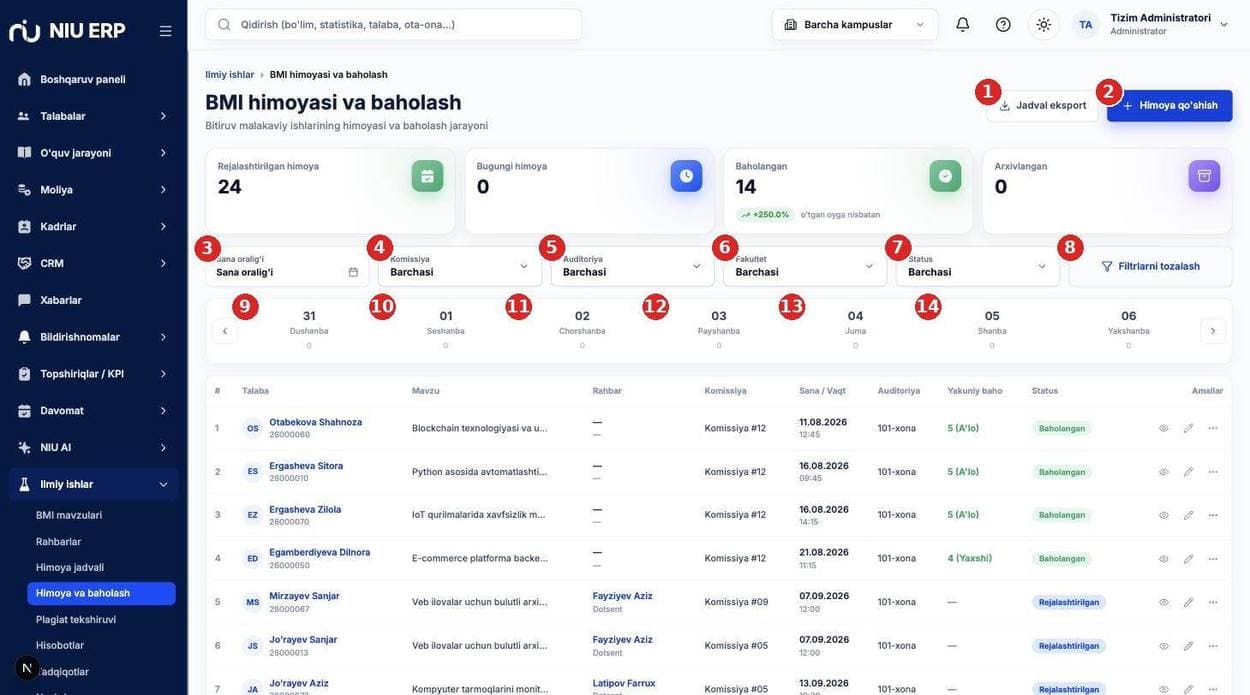
Task: Open the Barcha kampuslar campus dropdown
Action: click(855, 24)
